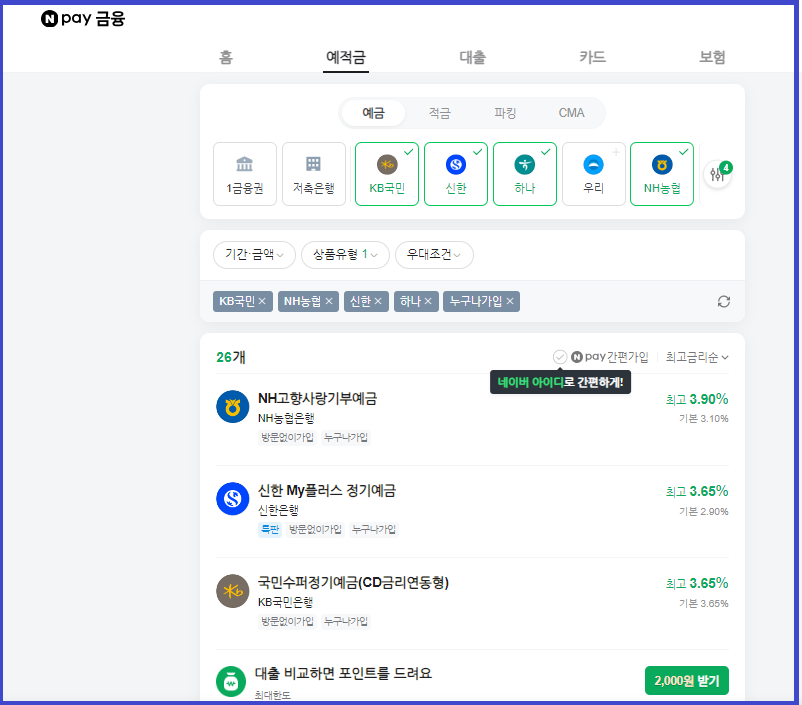The width and height of the screenshot is (802, 705).
Task: Open 국민수퍼정기예금(CD금리연동형) product
Action: click(353, 583)
